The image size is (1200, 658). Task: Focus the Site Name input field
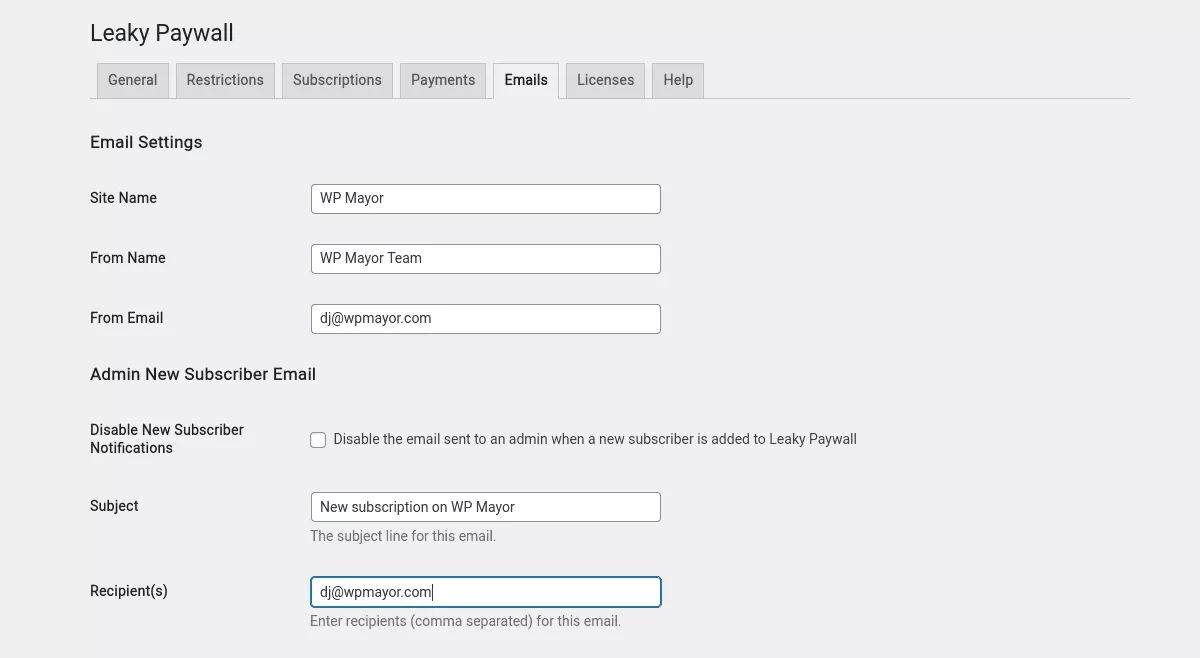coord(486,199)
